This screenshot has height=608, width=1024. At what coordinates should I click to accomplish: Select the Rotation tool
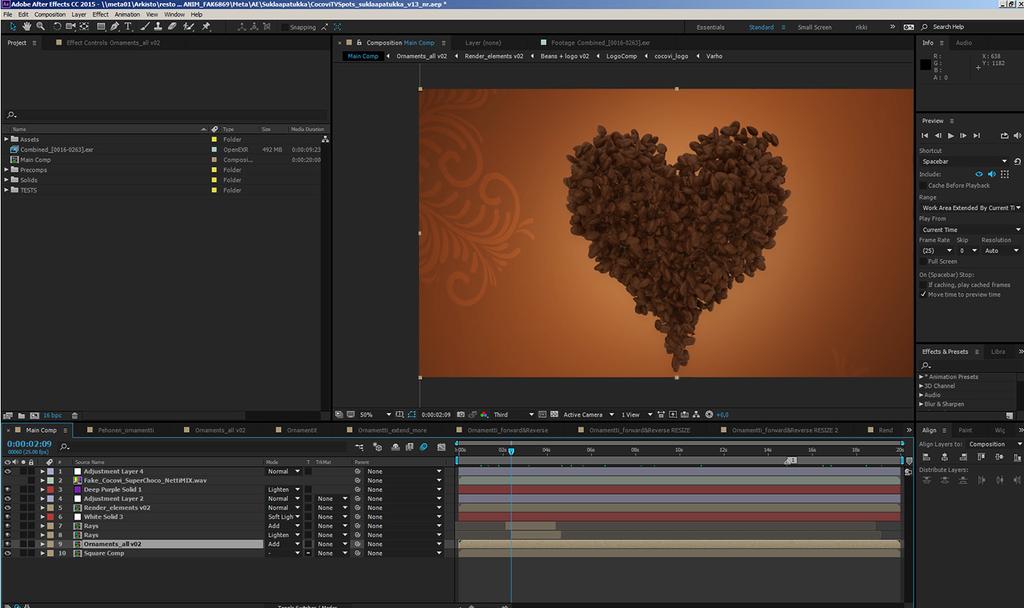pos(57,27)
